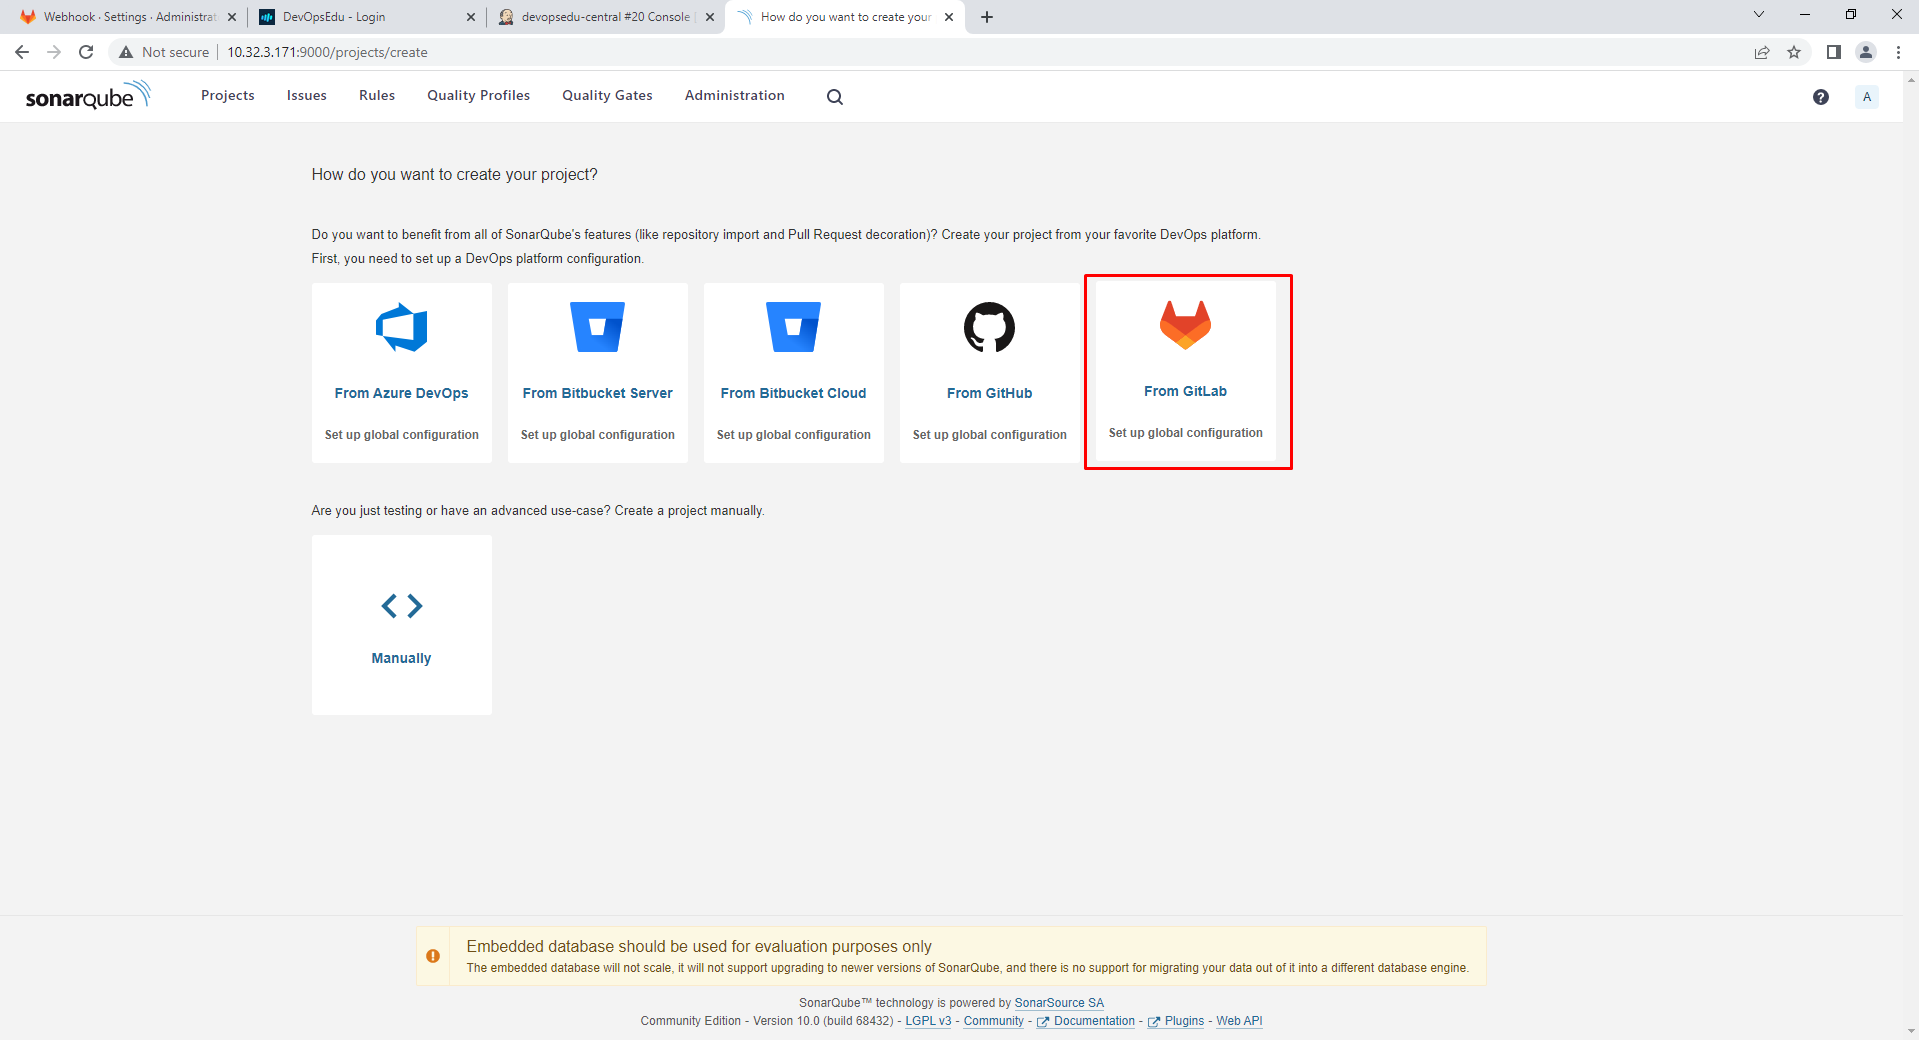This screenshot has width=1919, height=1040.
Task: Close the Webhook Settings tab
Action: point(232,17)
